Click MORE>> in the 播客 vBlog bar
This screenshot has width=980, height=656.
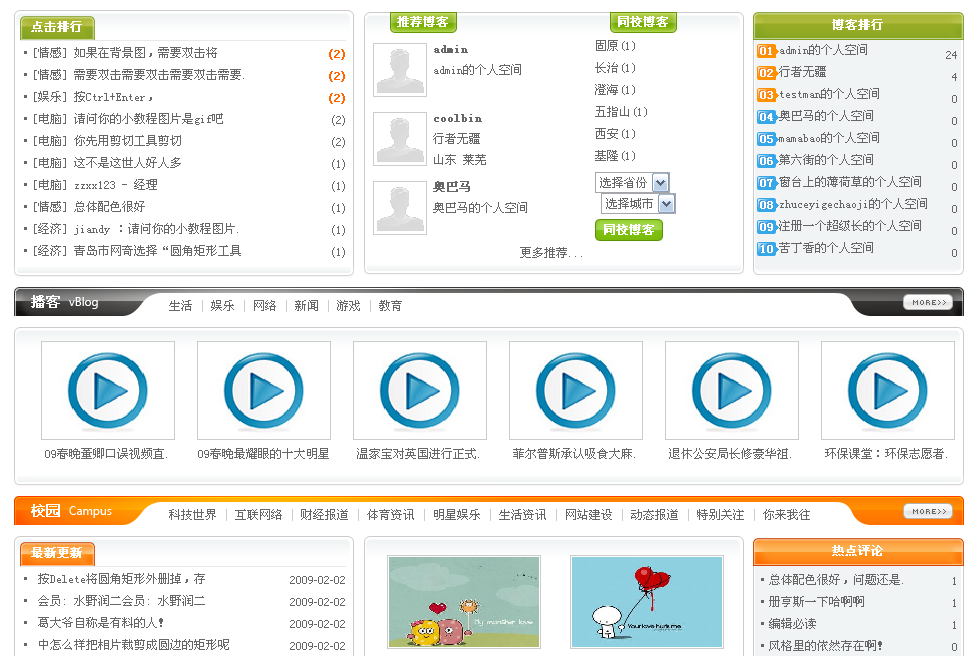[x=927, y=303]
